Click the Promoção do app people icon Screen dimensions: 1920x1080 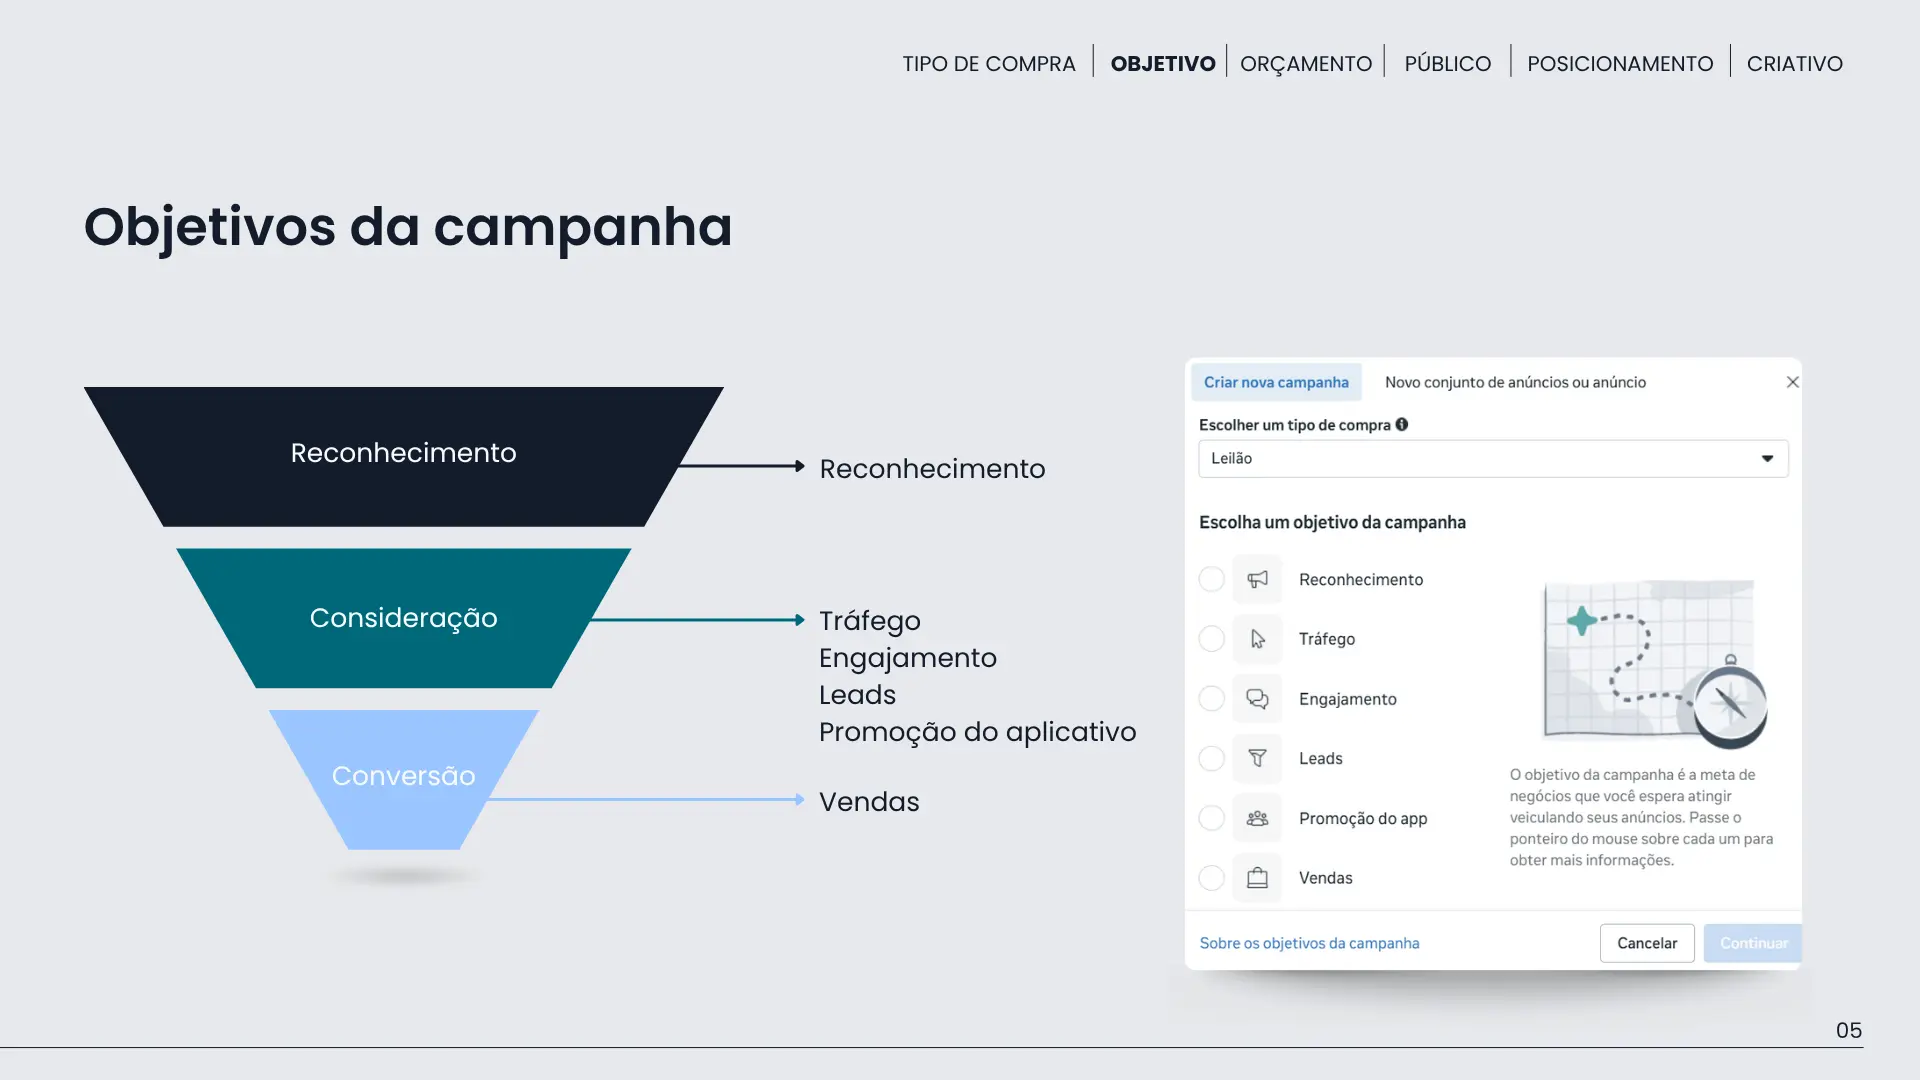1257,818
